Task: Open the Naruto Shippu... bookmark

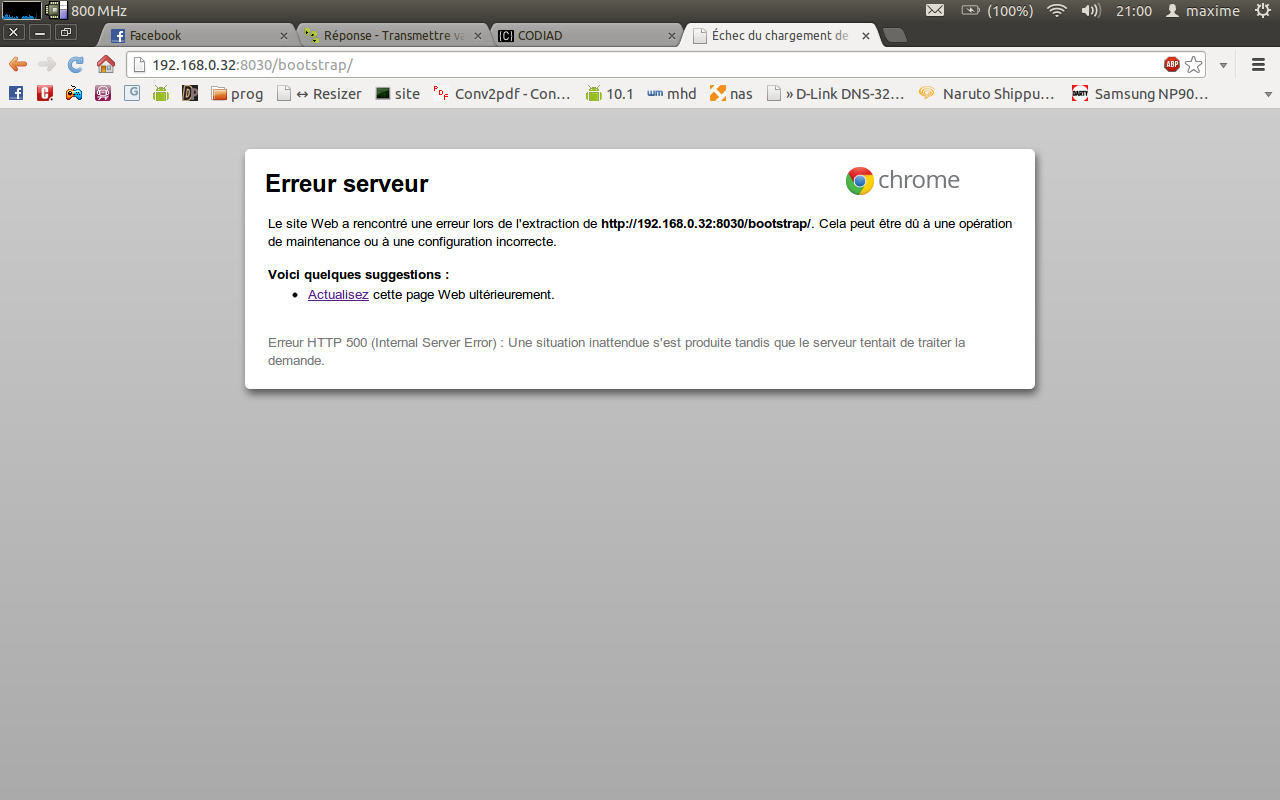Action: coord(986,94)
